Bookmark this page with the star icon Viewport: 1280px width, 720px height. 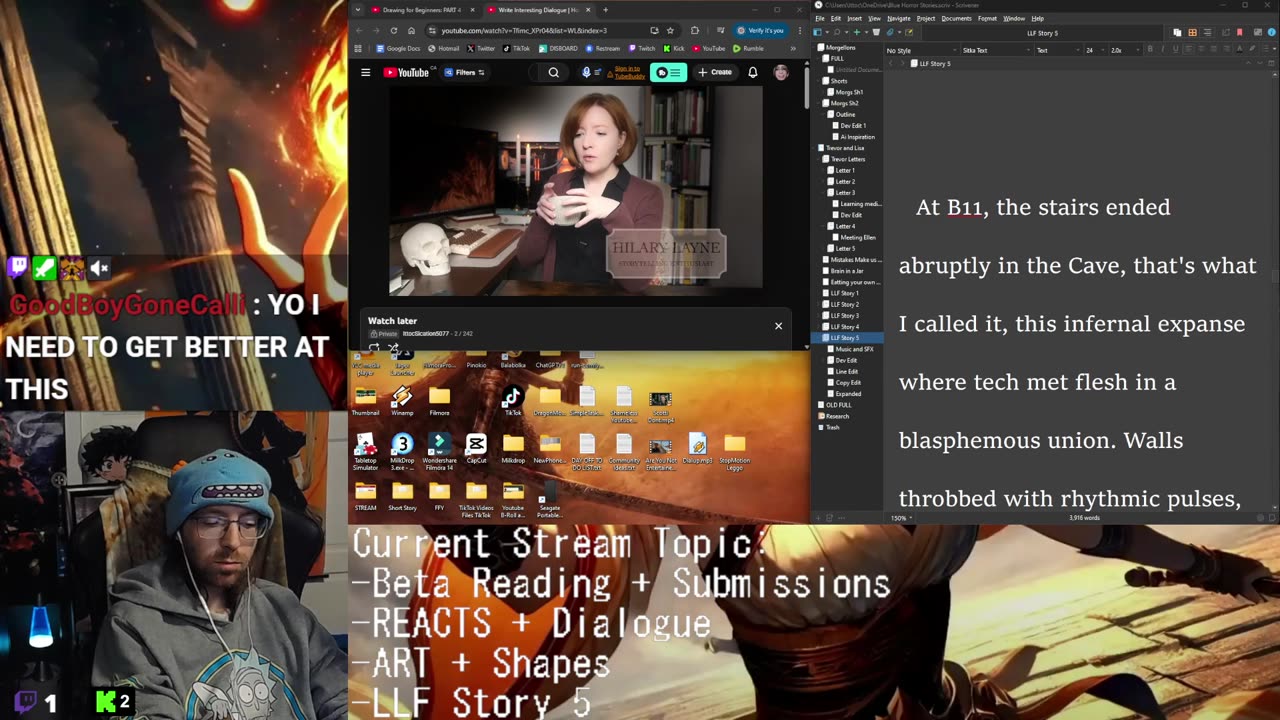pos(670,30)
